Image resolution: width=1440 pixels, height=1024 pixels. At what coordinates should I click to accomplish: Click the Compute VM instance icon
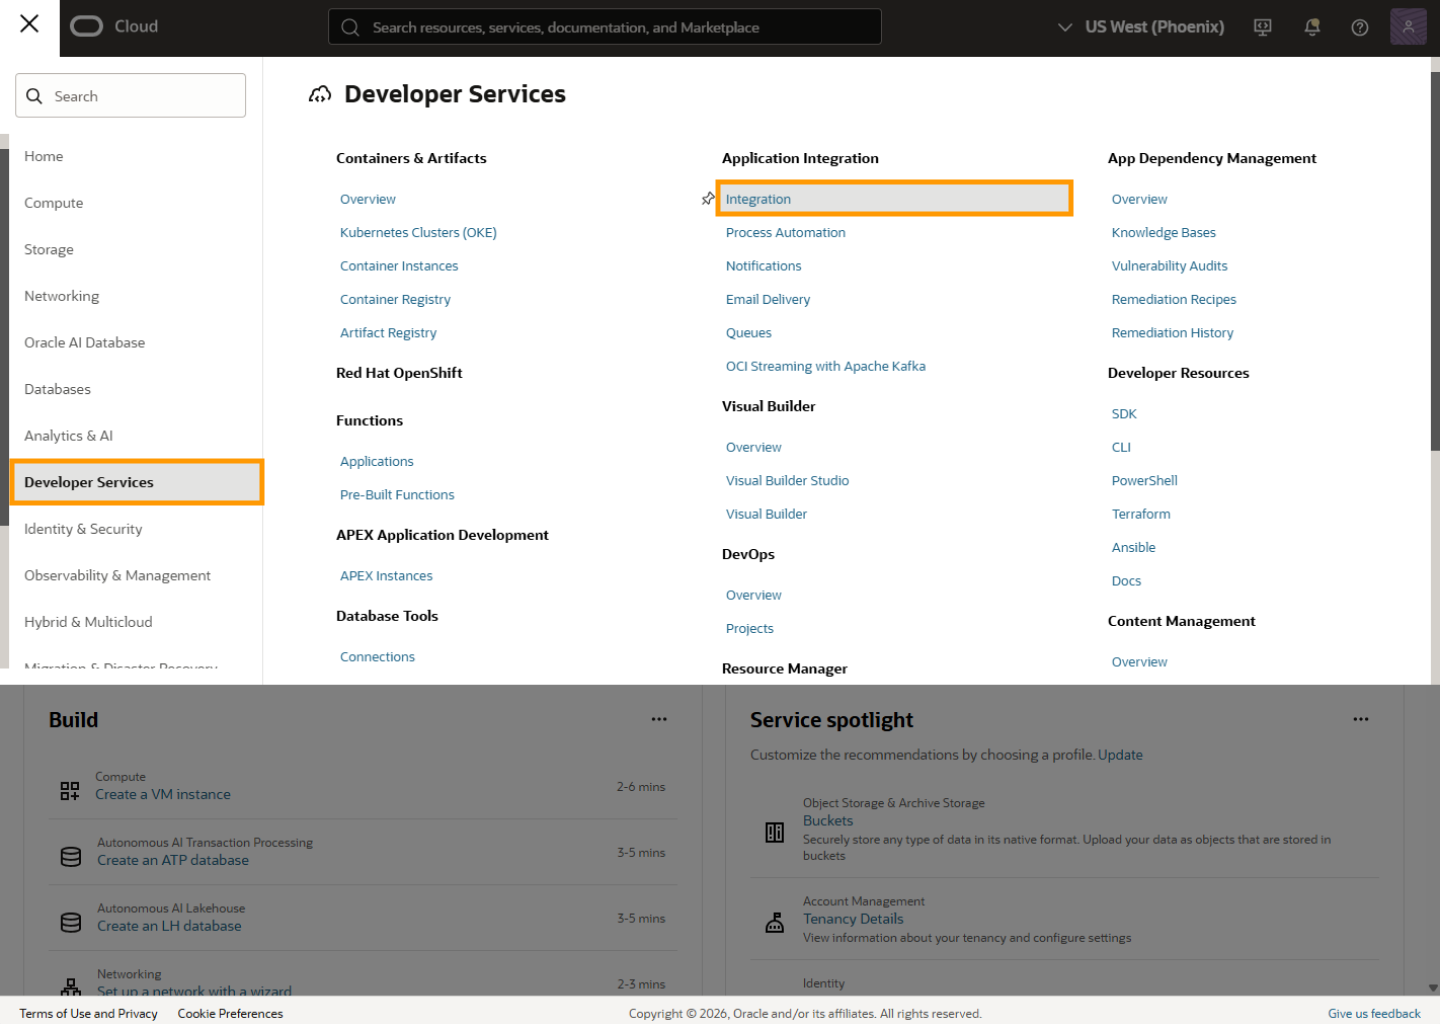(x=70, y=791)
